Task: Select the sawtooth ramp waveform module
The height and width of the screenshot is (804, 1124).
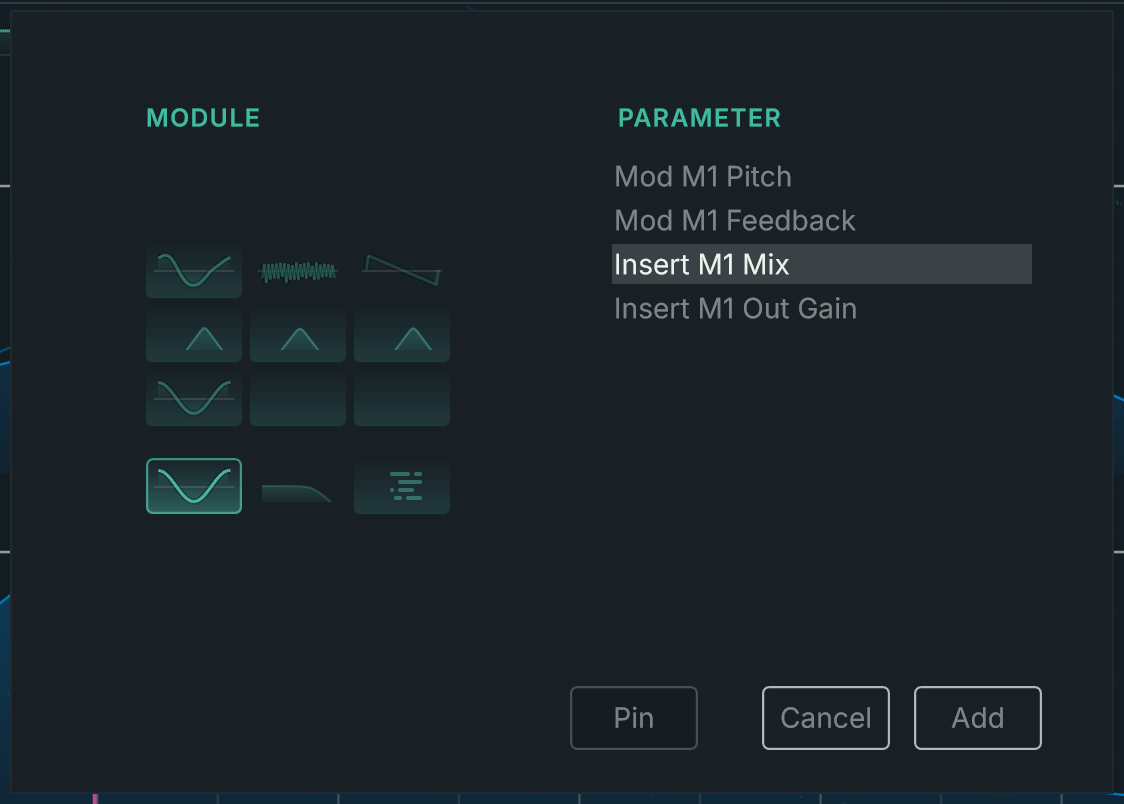Action: [402, 271]
